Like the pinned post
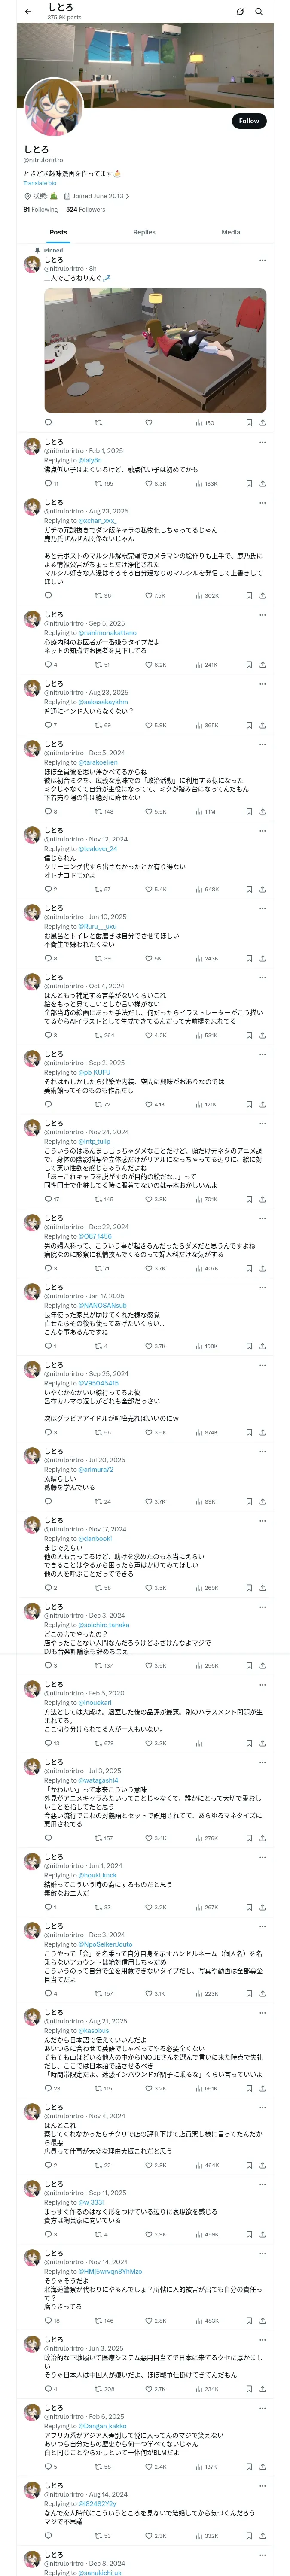Screen dimensions: 290x2576 148,422
